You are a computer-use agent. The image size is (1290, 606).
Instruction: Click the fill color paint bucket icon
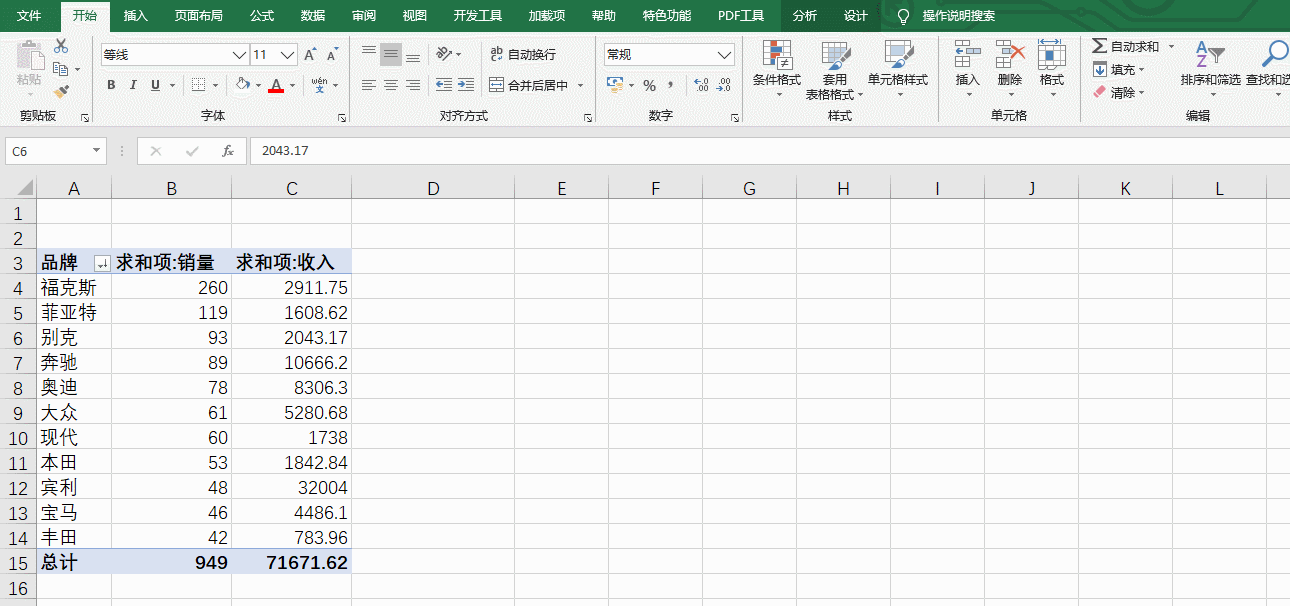point(242,85)
